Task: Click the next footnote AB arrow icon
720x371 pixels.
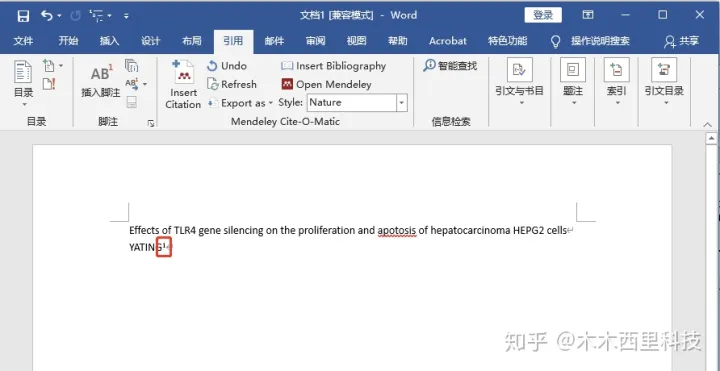Action: [132, 84]
